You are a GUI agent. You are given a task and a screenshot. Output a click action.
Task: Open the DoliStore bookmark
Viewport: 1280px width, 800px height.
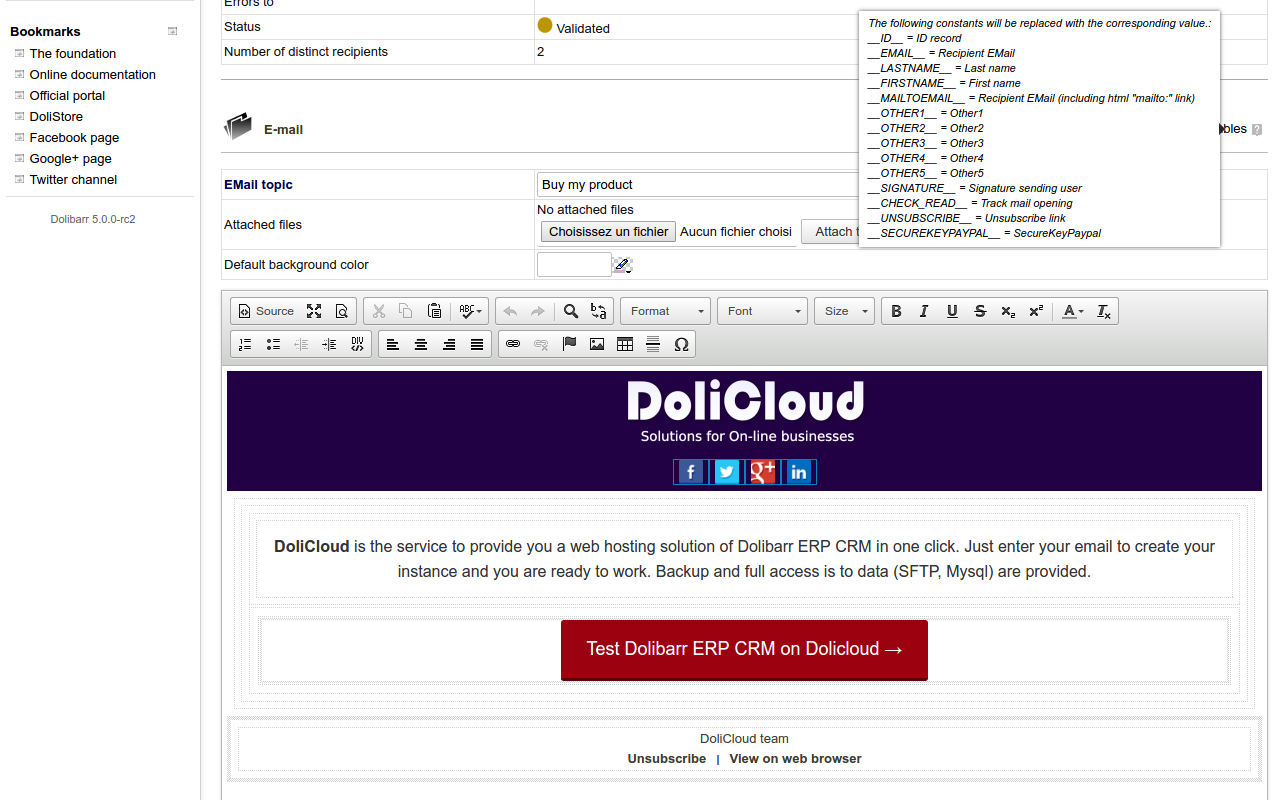(56, 117)
